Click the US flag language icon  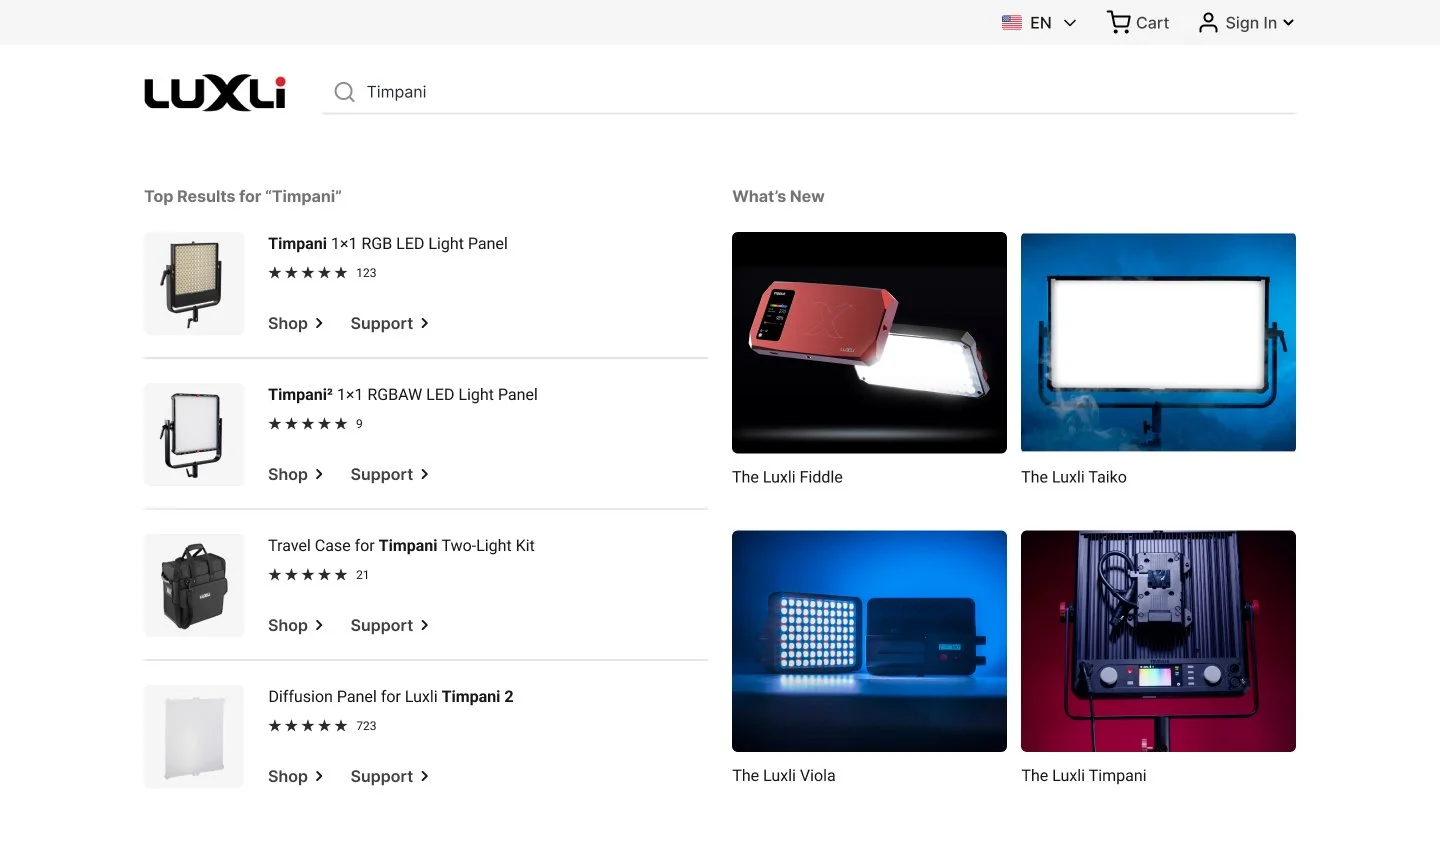(1012, 23)
